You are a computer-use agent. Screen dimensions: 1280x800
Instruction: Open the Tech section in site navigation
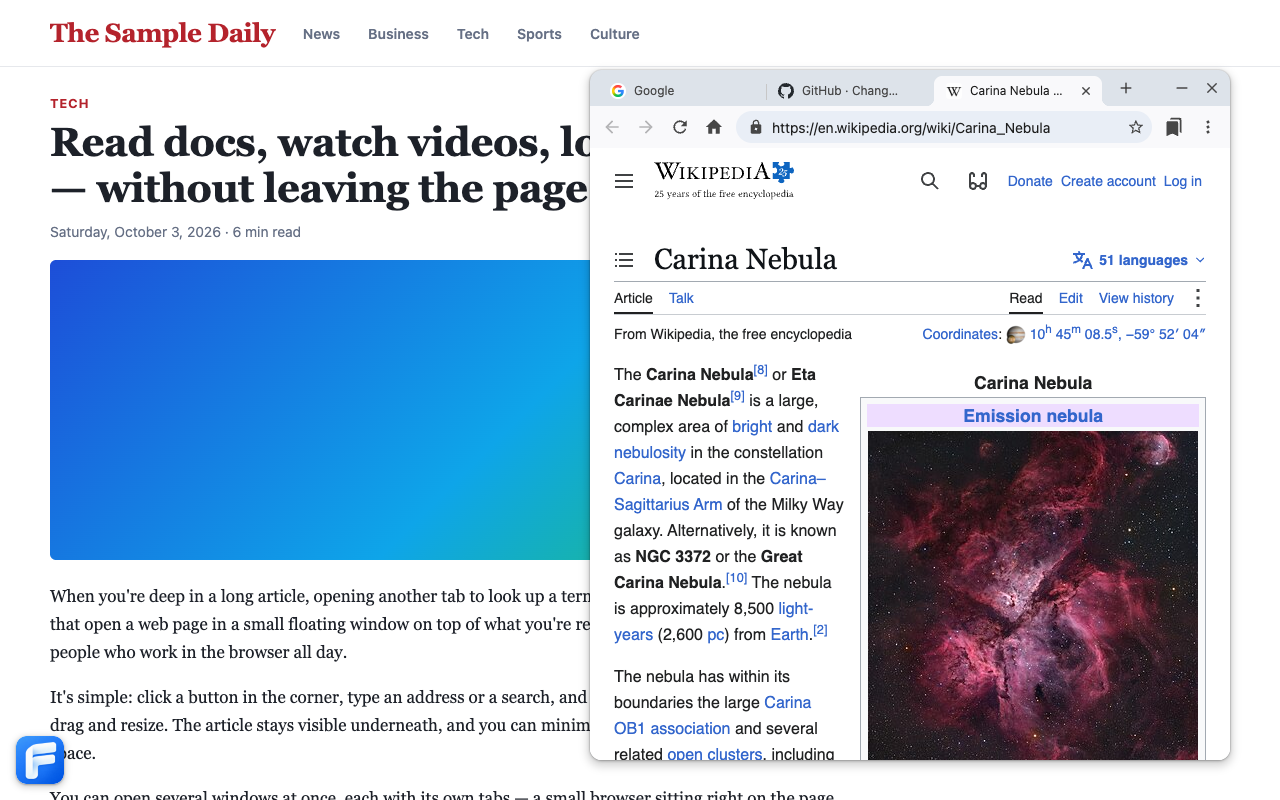pos(473,34)
